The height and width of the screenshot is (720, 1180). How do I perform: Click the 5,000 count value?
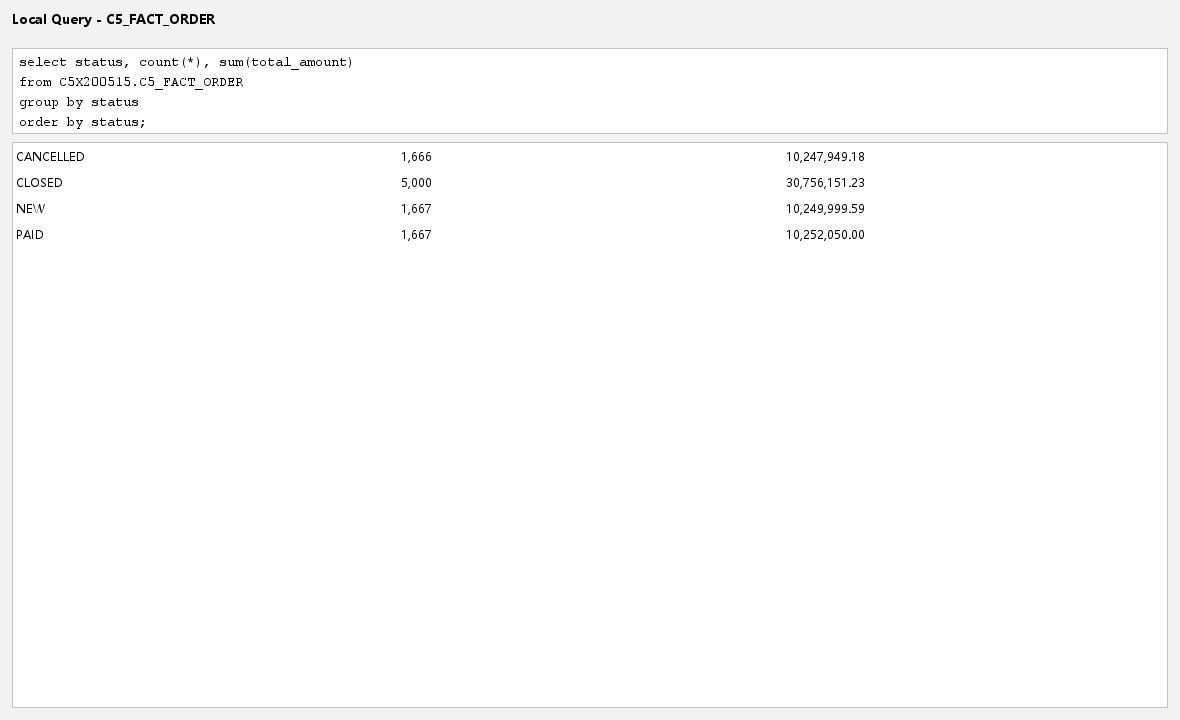416,183
